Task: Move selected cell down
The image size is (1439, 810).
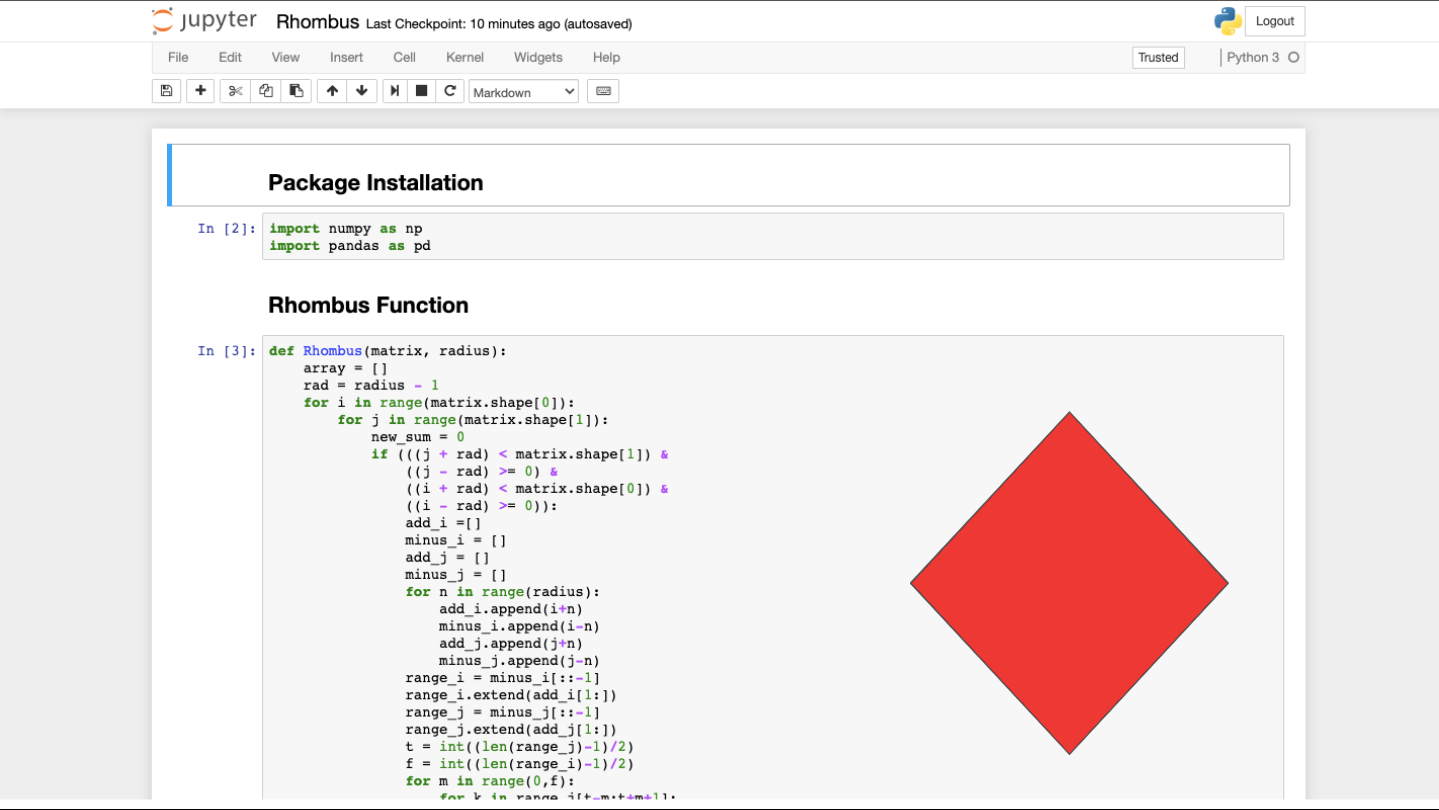Action: 361,91
